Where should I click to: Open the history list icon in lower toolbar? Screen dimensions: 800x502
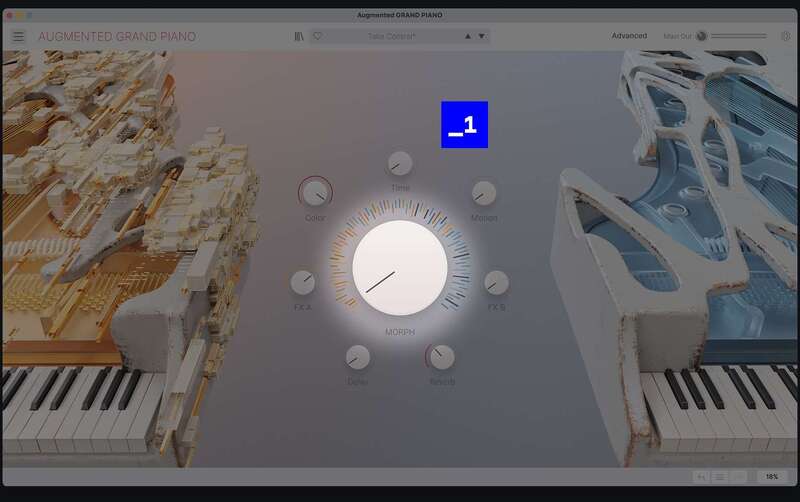coord(720,476)
